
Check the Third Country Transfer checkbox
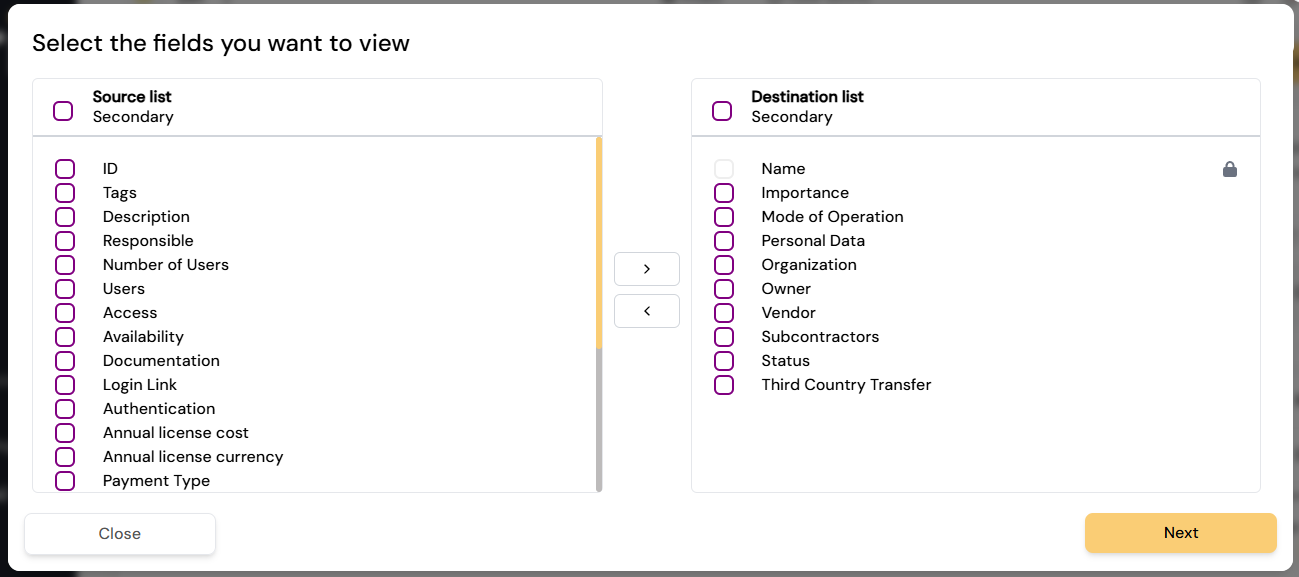[x=724, y=385]
